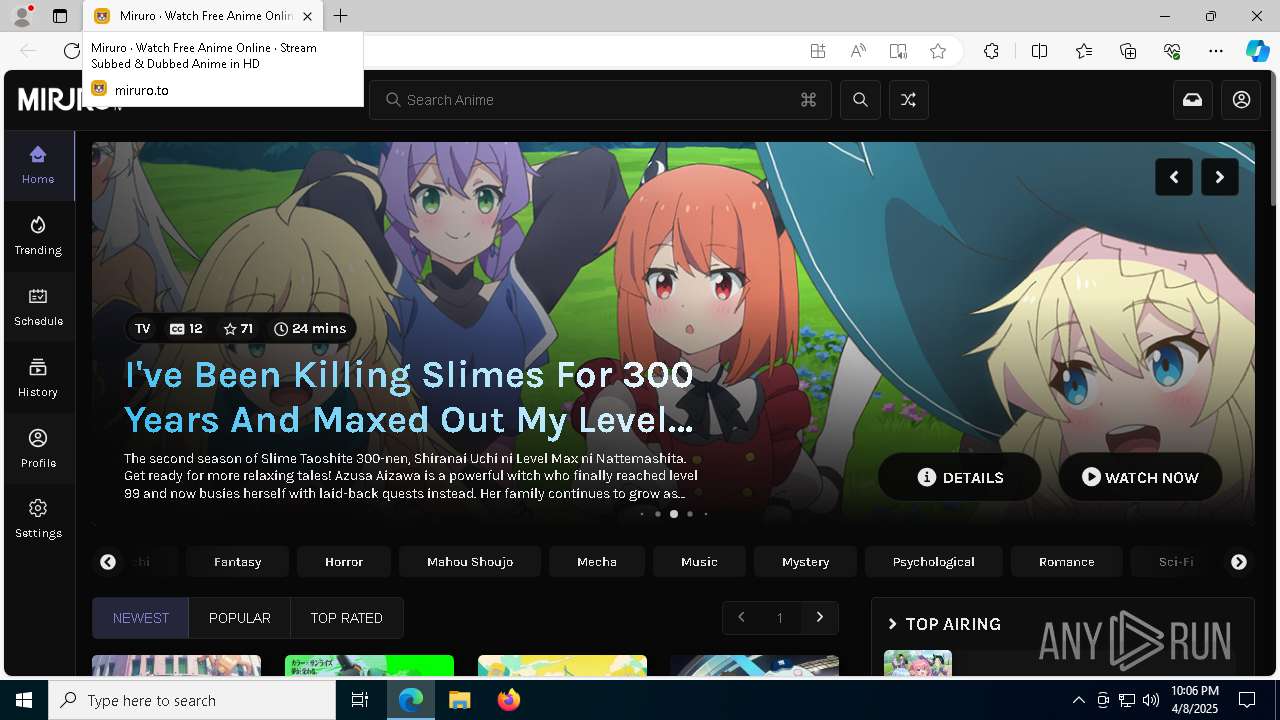Open Read aloud icon in address bar

[x=858, y=51]
